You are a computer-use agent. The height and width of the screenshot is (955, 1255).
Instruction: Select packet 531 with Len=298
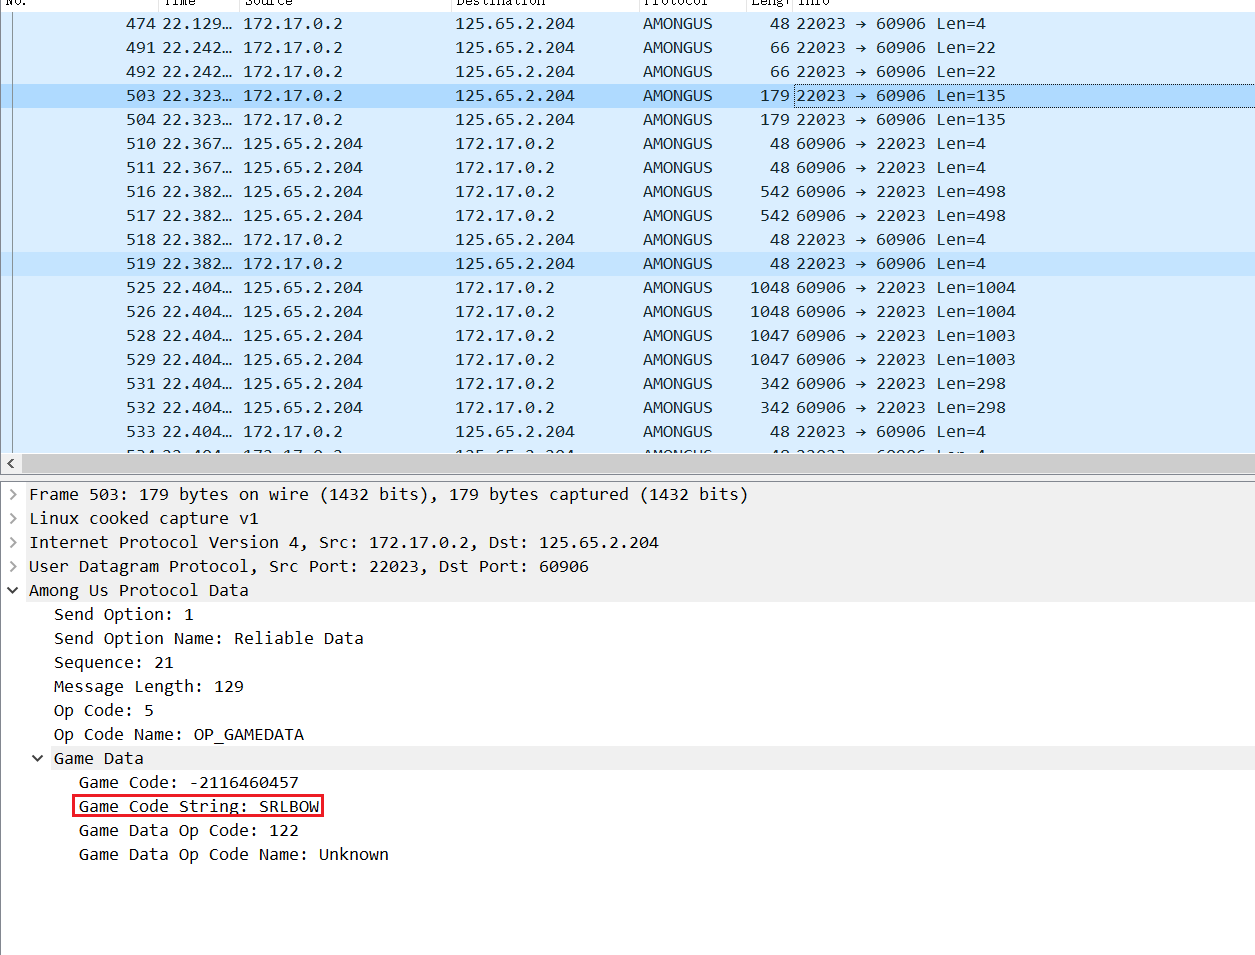coord(627,384)
